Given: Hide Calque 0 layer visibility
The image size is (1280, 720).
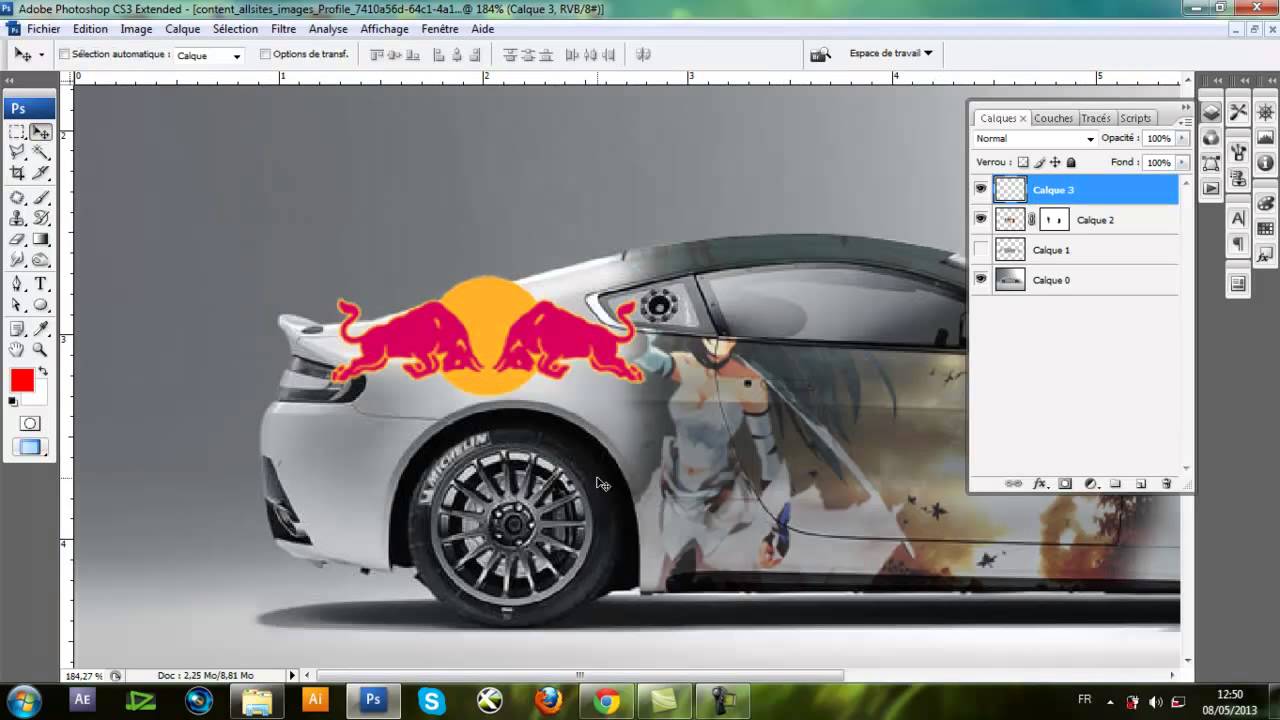Looking at the screenshot, I should point(981,280).
